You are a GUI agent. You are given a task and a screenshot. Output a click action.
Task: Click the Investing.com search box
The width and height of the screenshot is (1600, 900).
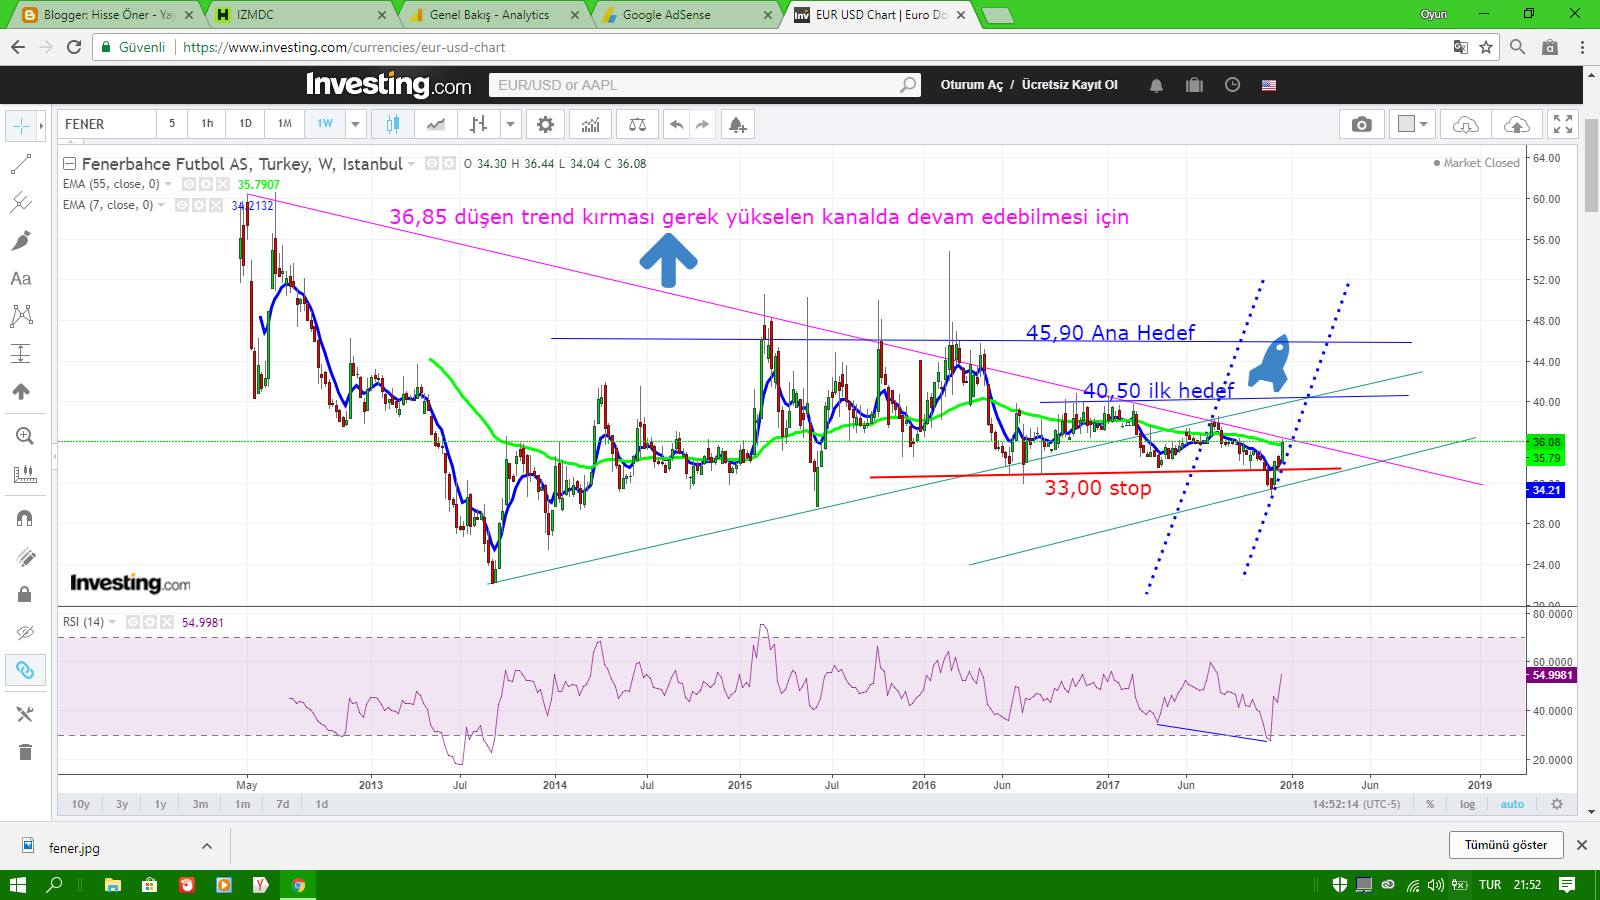pos(704,85)
